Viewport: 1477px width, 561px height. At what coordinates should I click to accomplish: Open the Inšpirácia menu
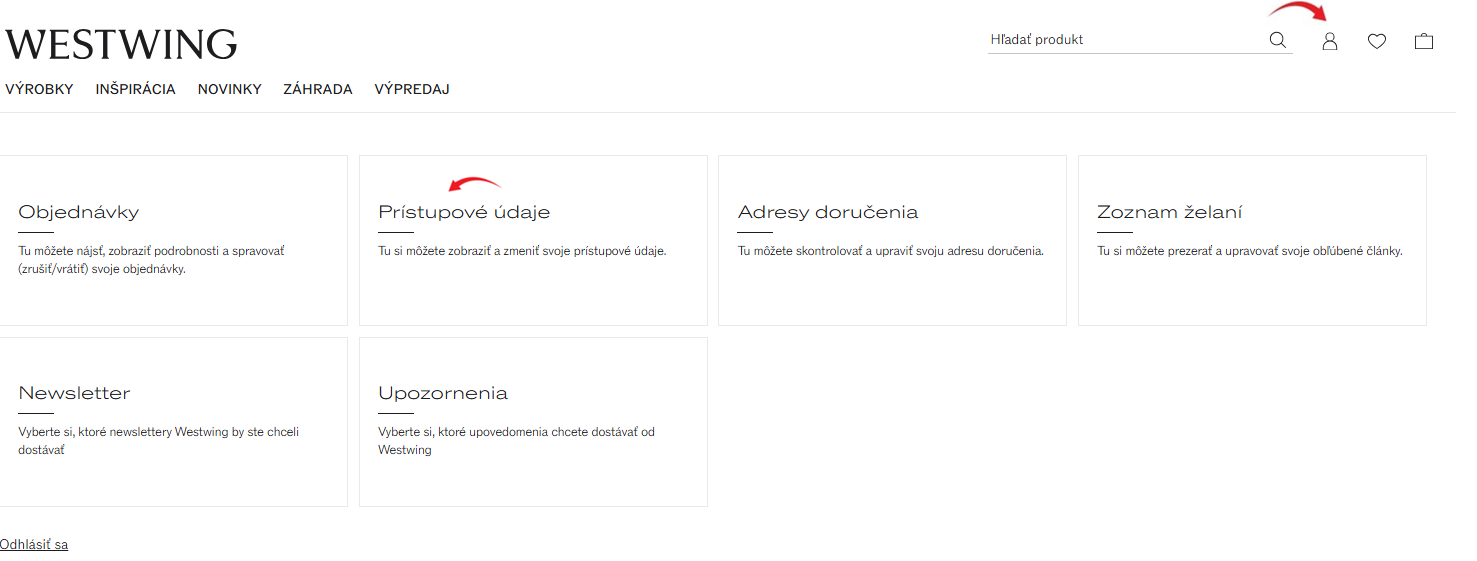point(136,89)
